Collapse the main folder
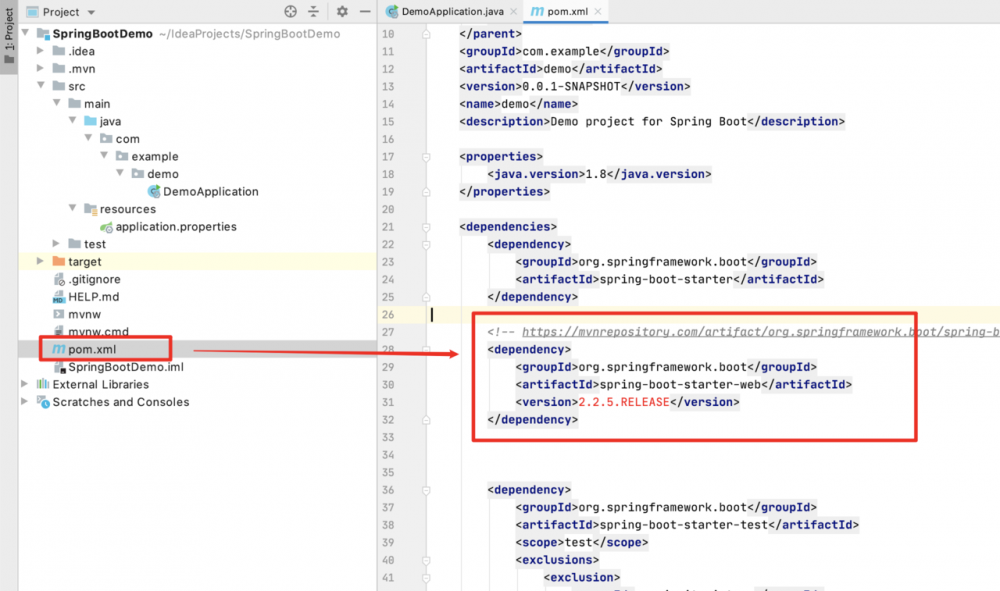The height and width of the screenshot is (591, 1000). pyautogui.click(x=57, y=103)
